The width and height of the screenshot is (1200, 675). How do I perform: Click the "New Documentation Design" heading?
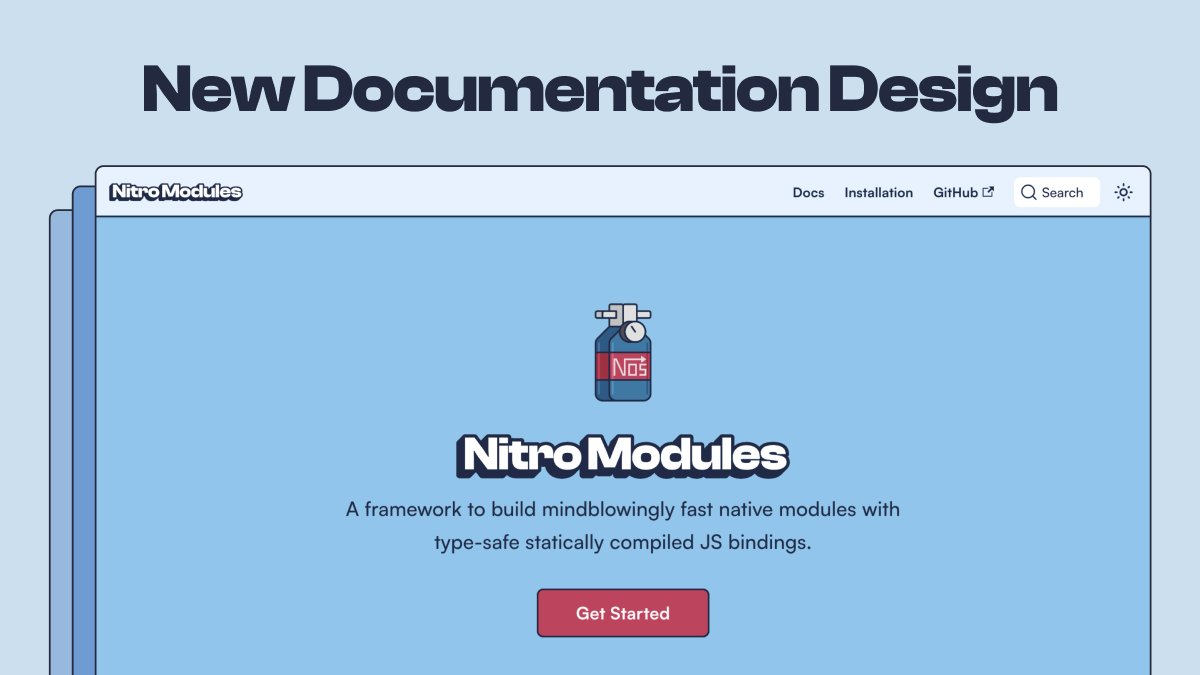600,90
